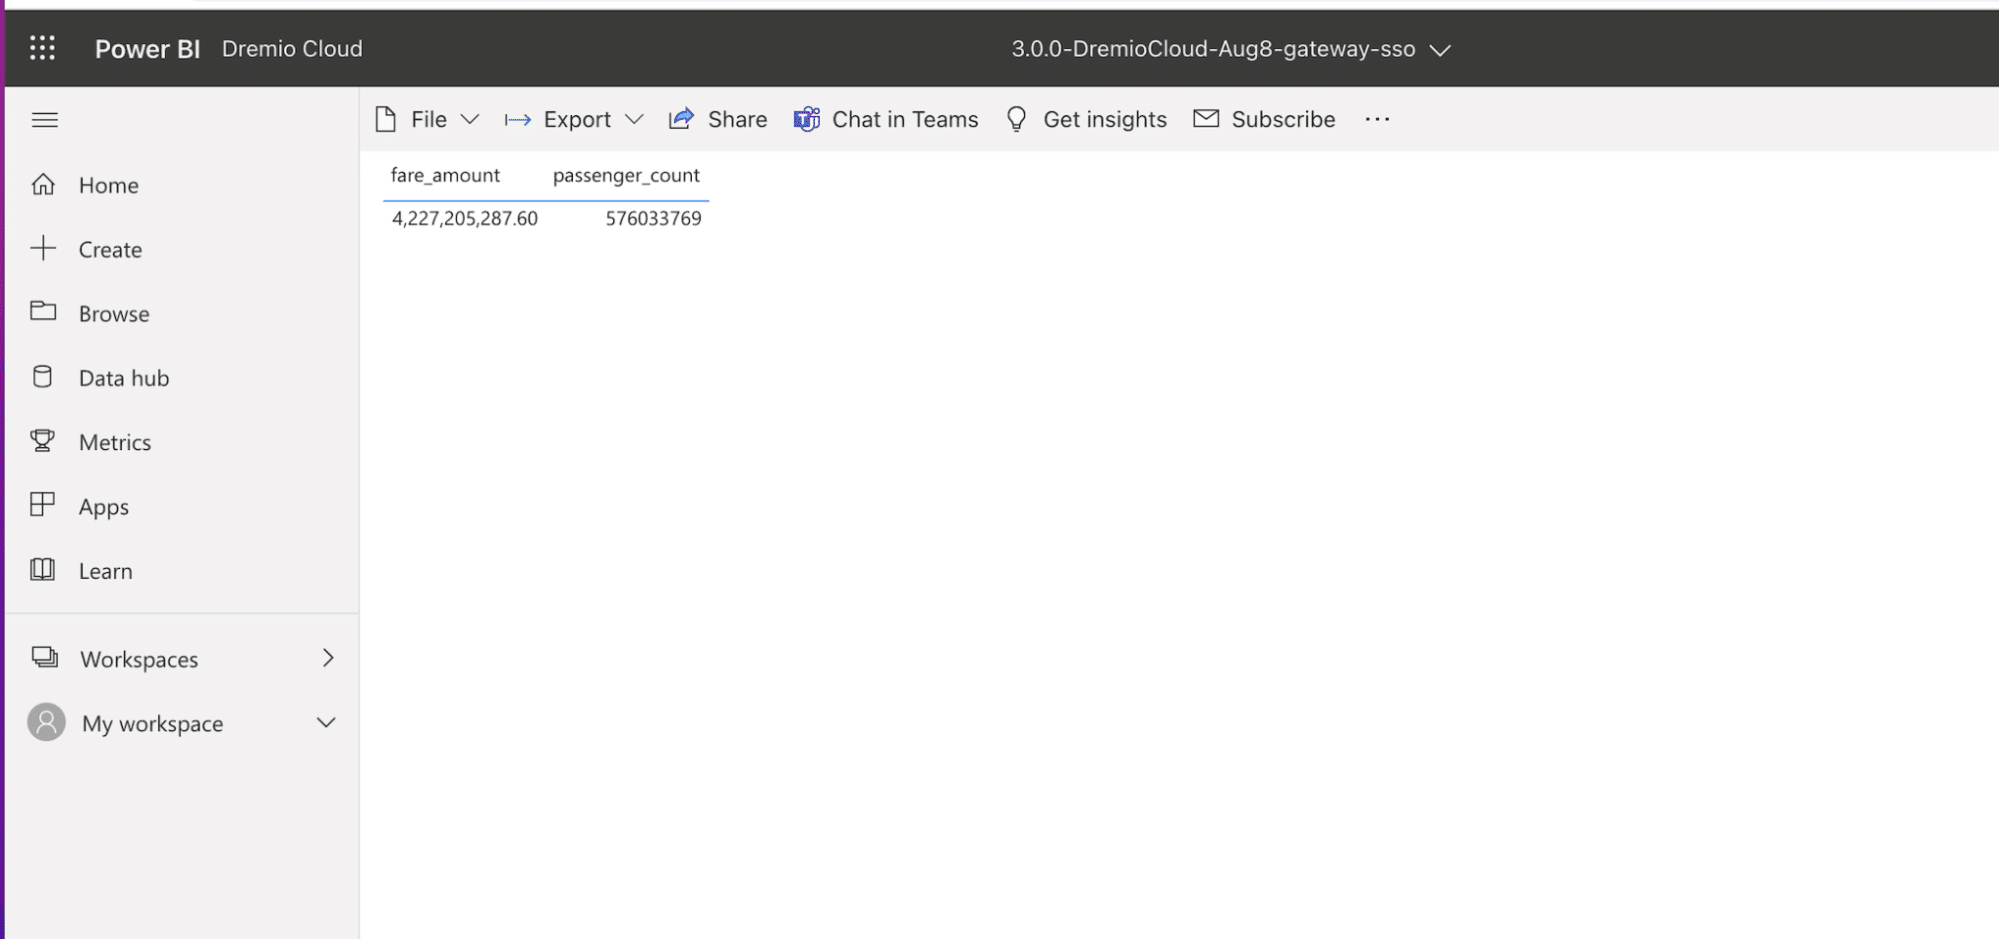Click the Share icon in the toolbar

click(682, 118)
